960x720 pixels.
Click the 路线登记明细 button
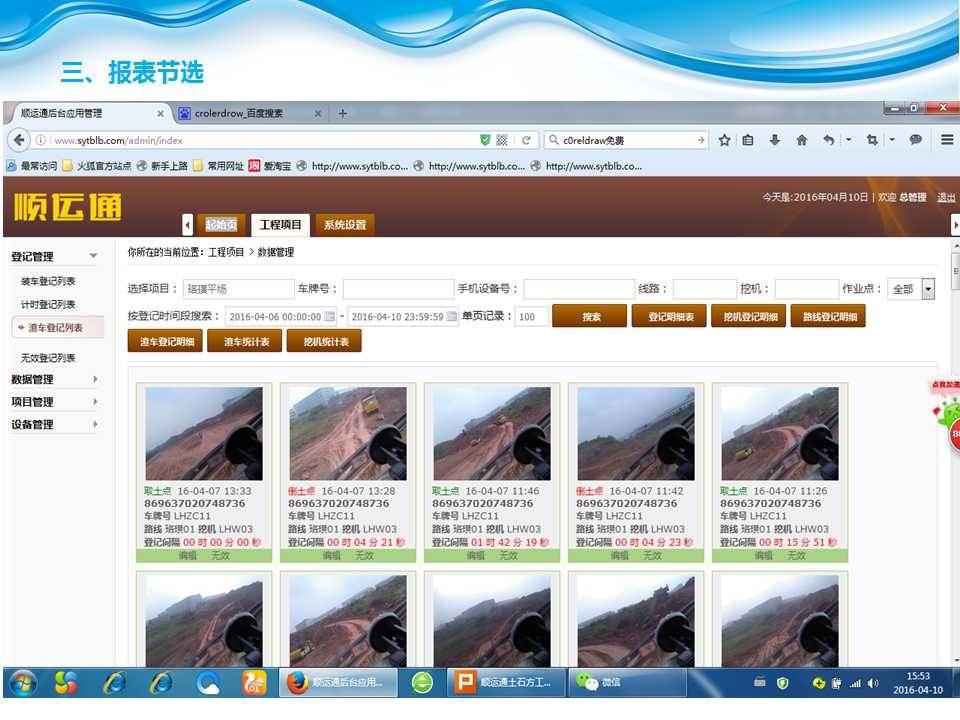click(828, 317)
